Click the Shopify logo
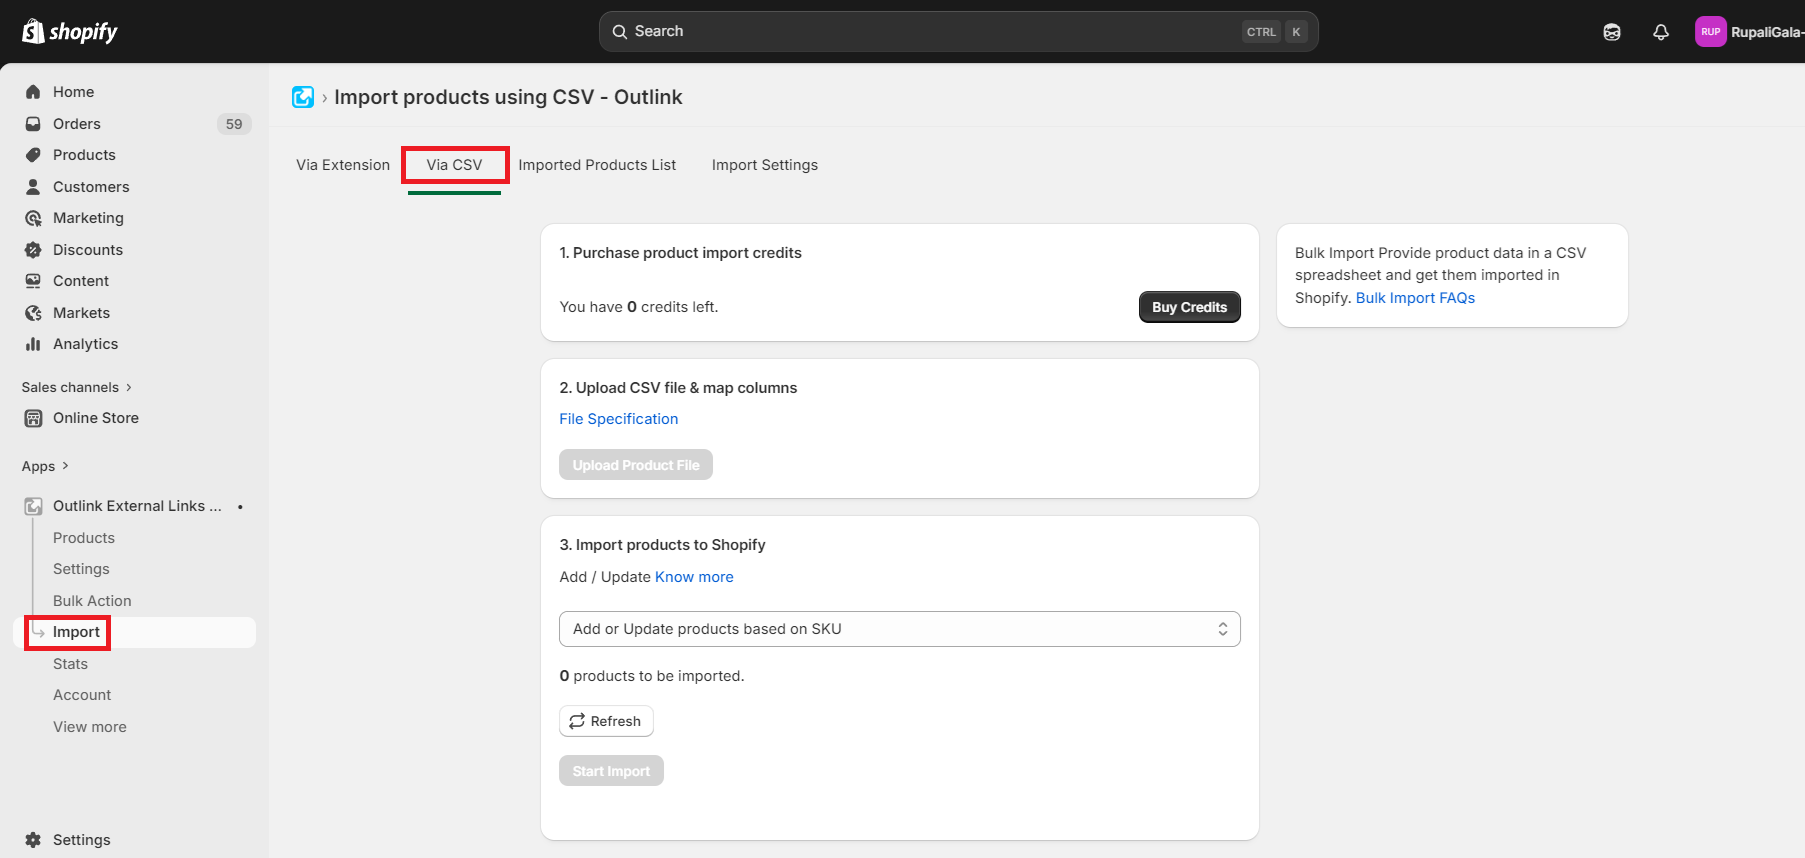Viewport: 1805px width, 858px height. click(70, 31)
